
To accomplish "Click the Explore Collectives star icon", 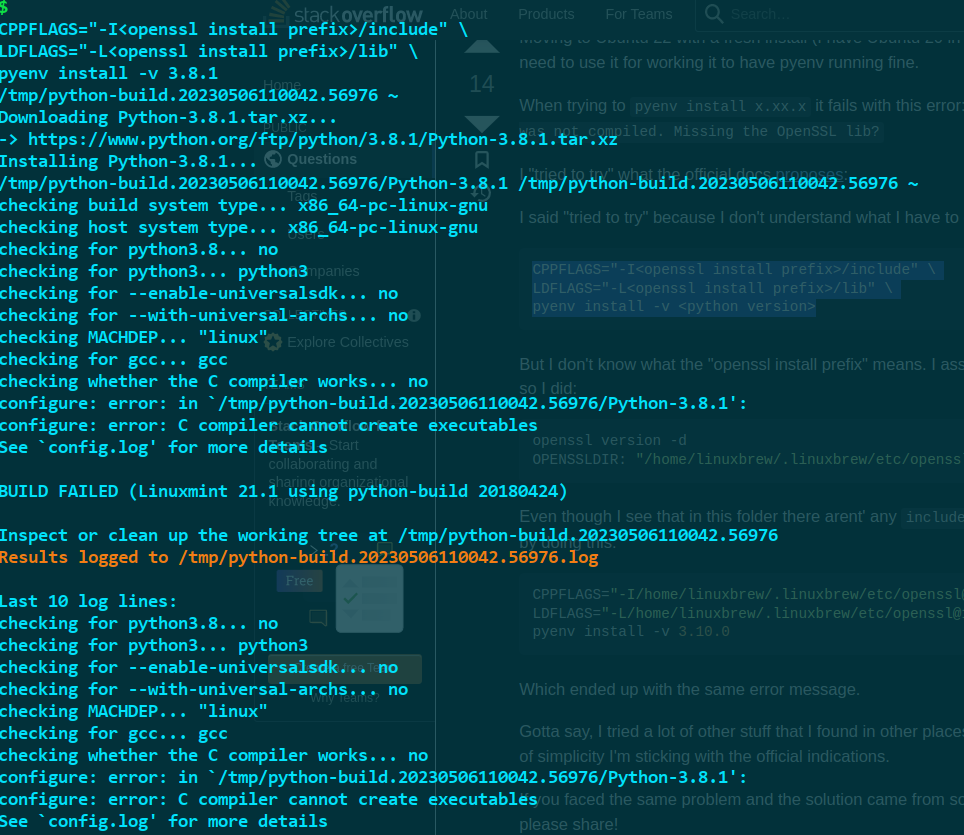I will (273, 342).
